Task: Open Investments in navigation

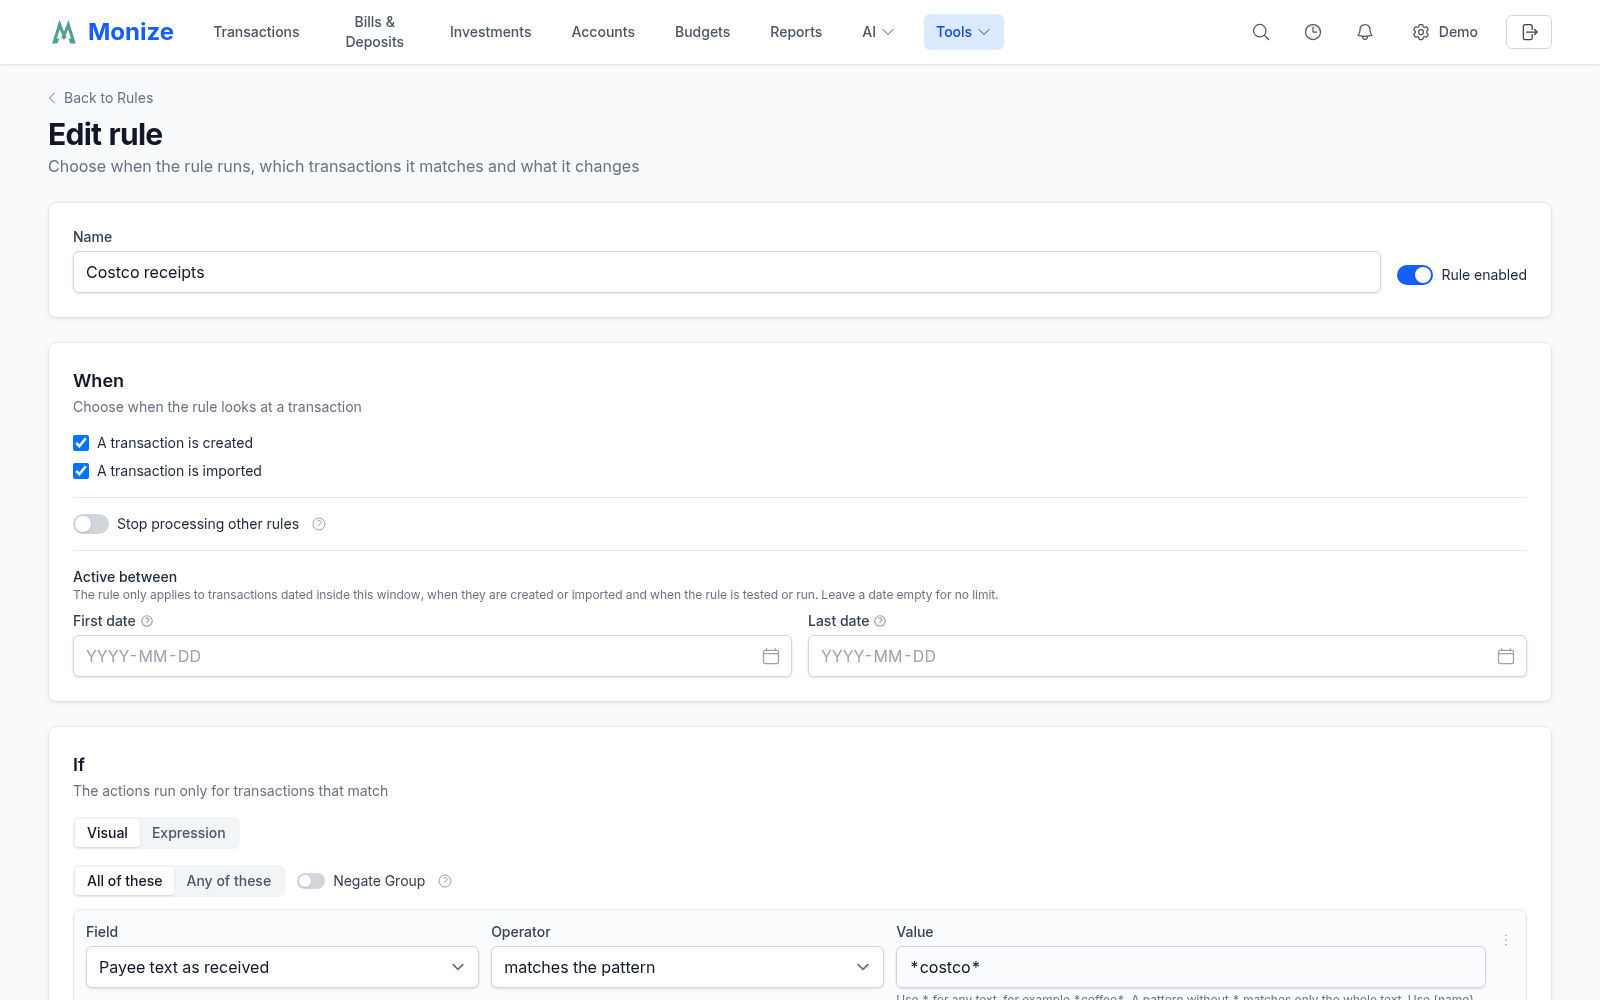Action: click(x=490, y=32)
